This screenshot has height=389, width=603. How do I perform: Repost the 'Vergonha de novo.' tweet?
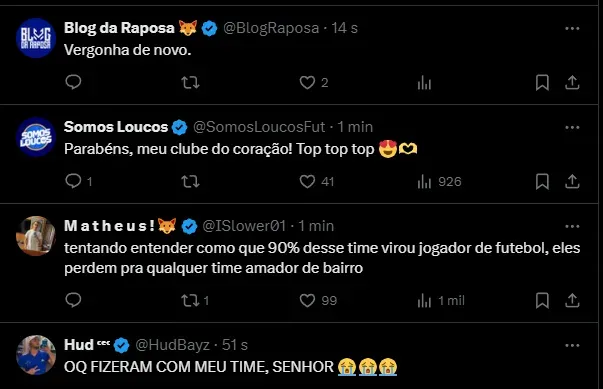[190, 82]
